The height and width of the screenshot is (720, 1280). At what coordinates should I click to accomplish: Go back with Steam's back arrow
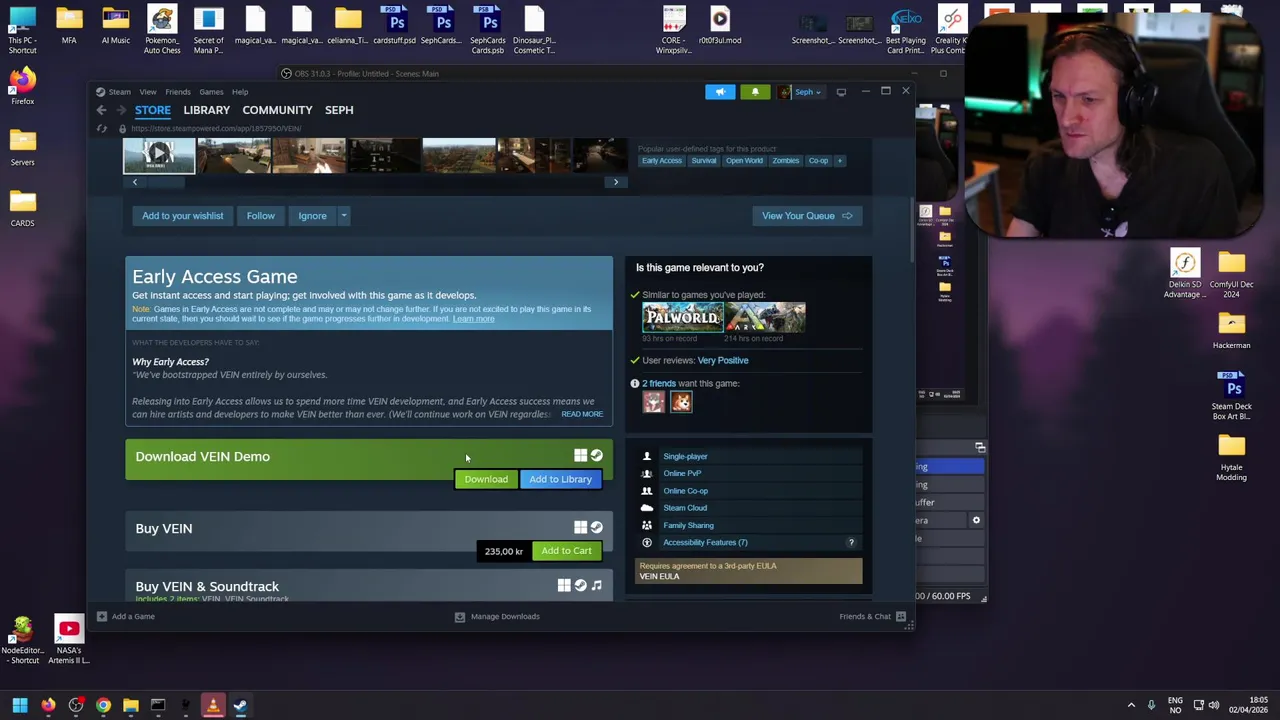[x=101, y=110]
